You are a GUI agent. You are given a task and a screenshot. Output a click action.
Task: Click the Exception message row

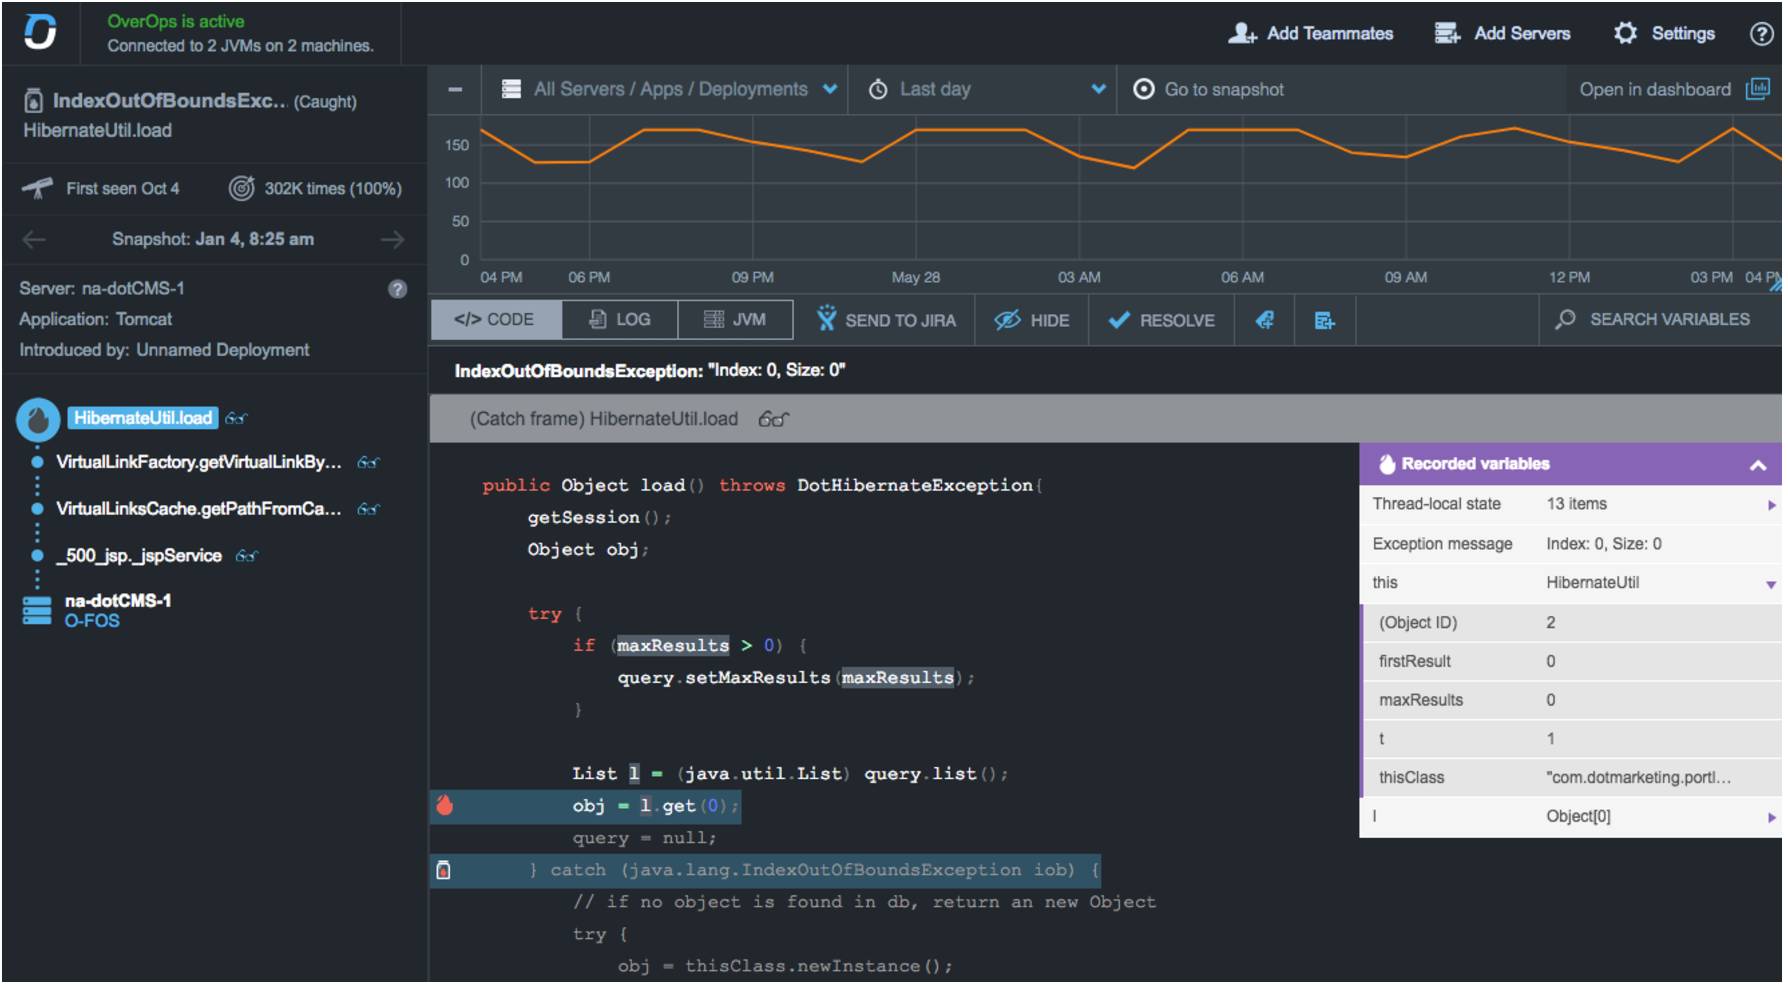pyautogui.click(x=1571, y=544)
